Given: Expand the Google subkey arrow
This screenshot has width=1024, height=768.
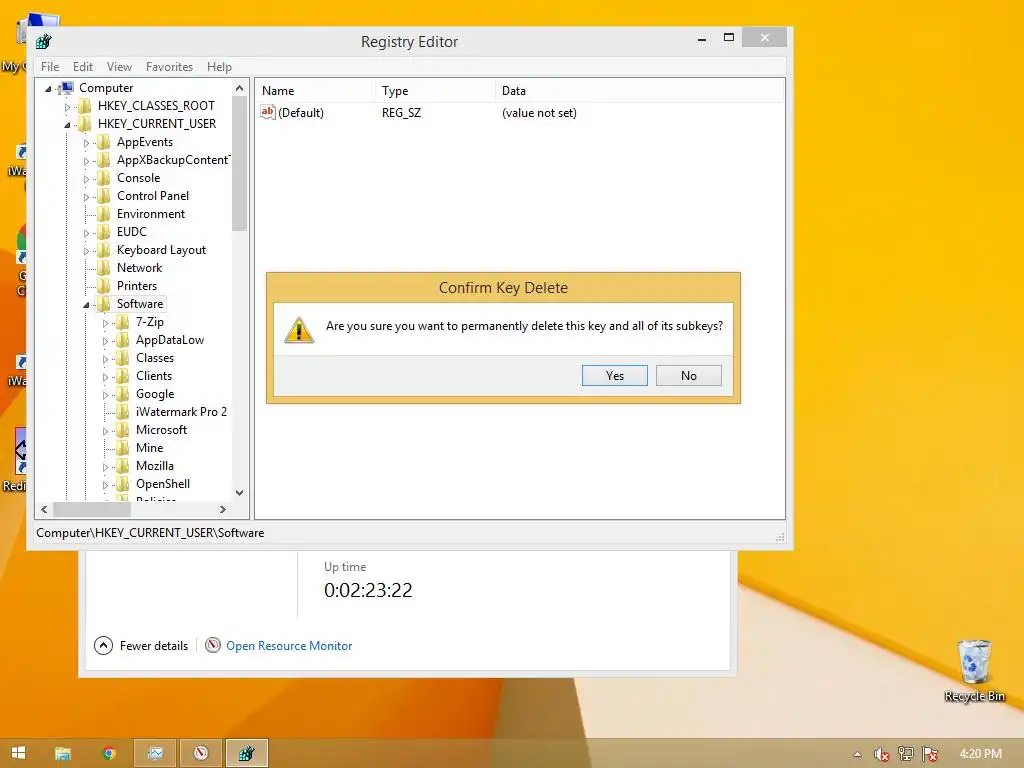Looking at the screenshot, I should pos(105,394).
